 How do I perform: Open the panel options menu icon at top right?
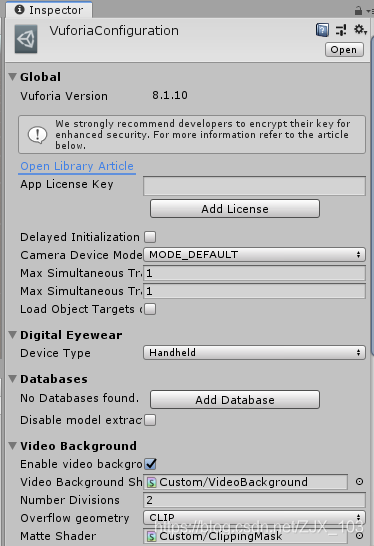click(x=369, y=11)
